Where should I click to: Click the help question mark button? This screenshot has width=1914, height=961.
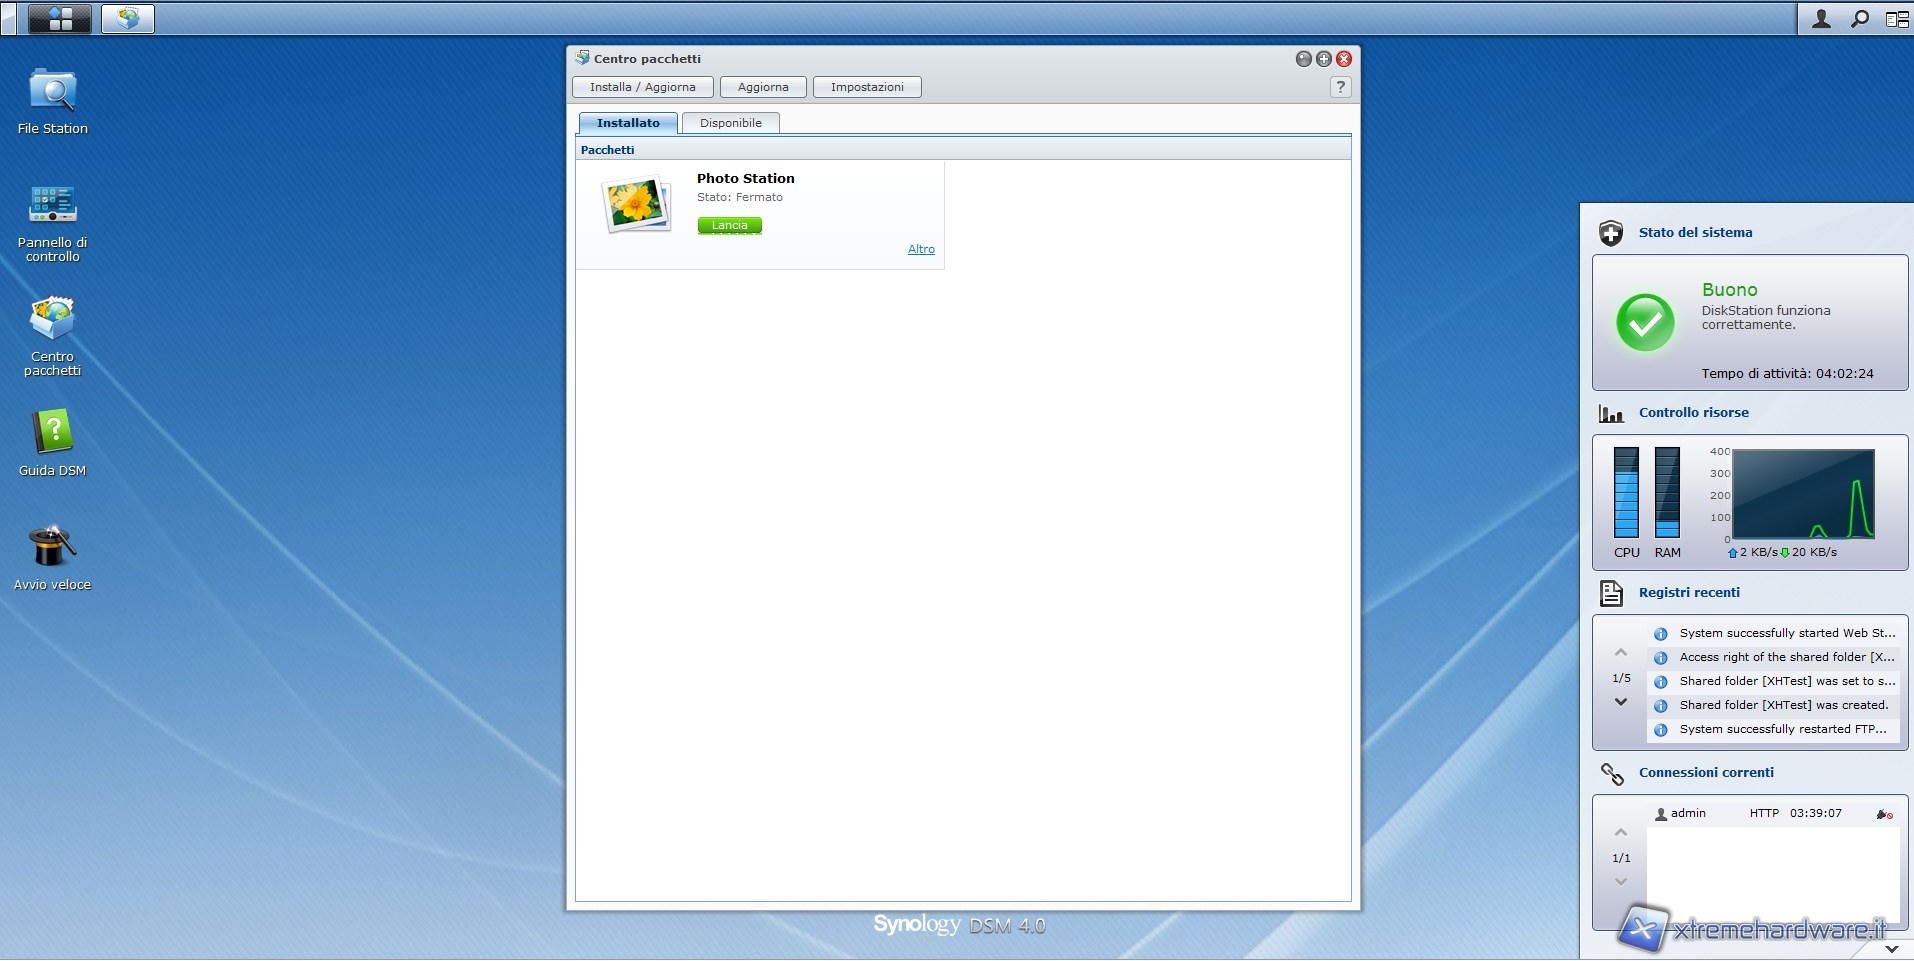(1340, 87)
